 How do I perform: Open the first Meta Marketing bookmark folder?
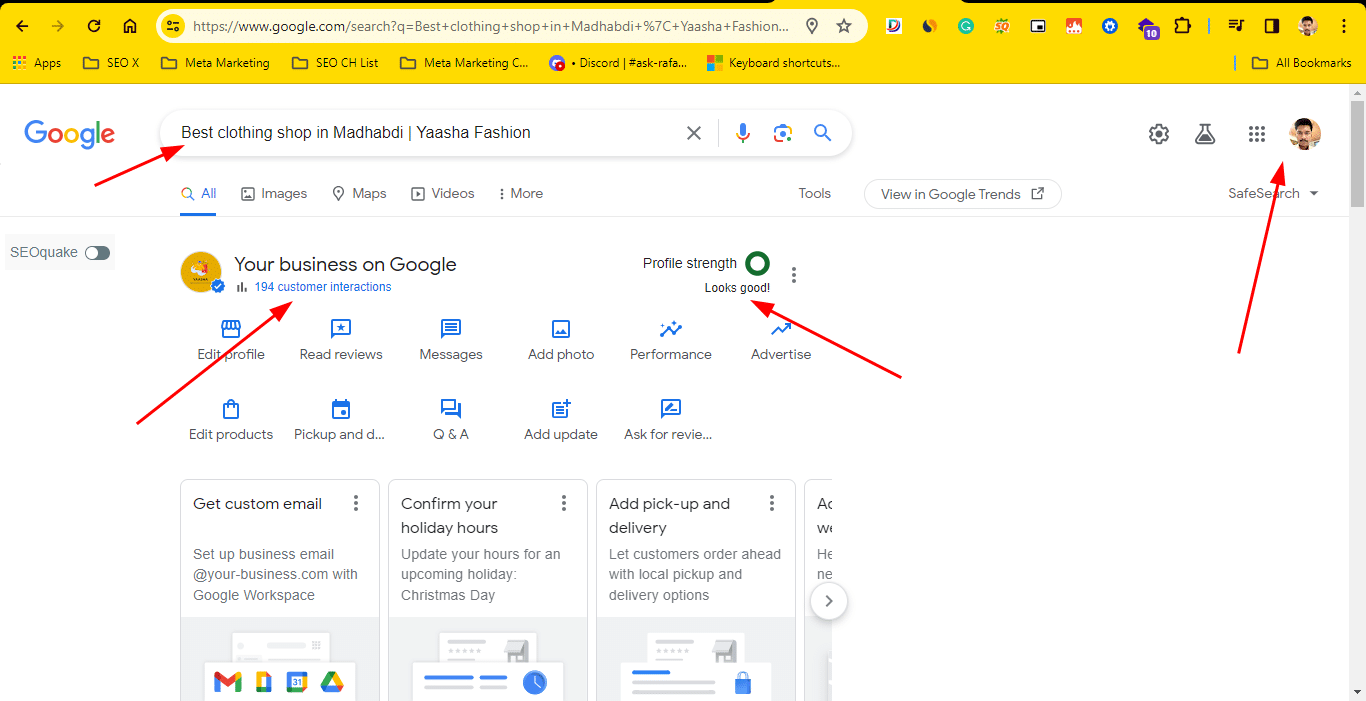[214, 63]
